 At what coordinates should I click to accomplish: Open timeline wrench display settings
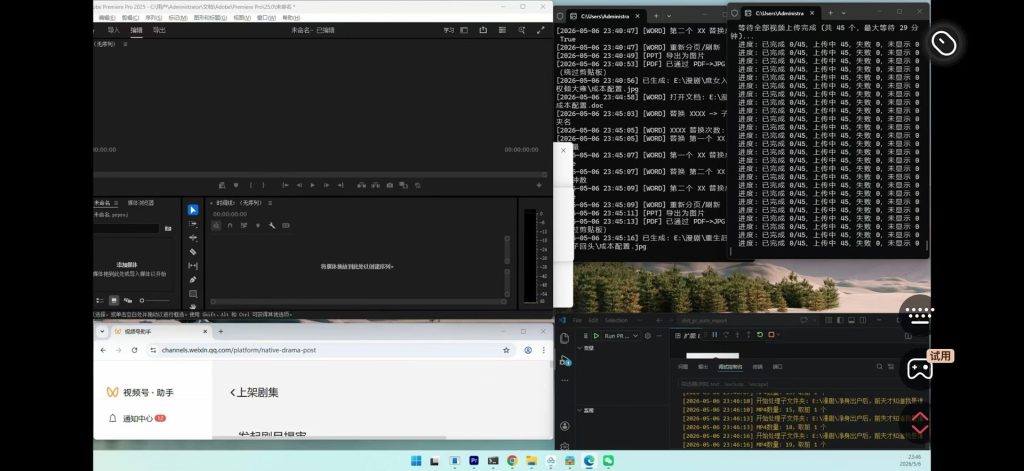272,225
